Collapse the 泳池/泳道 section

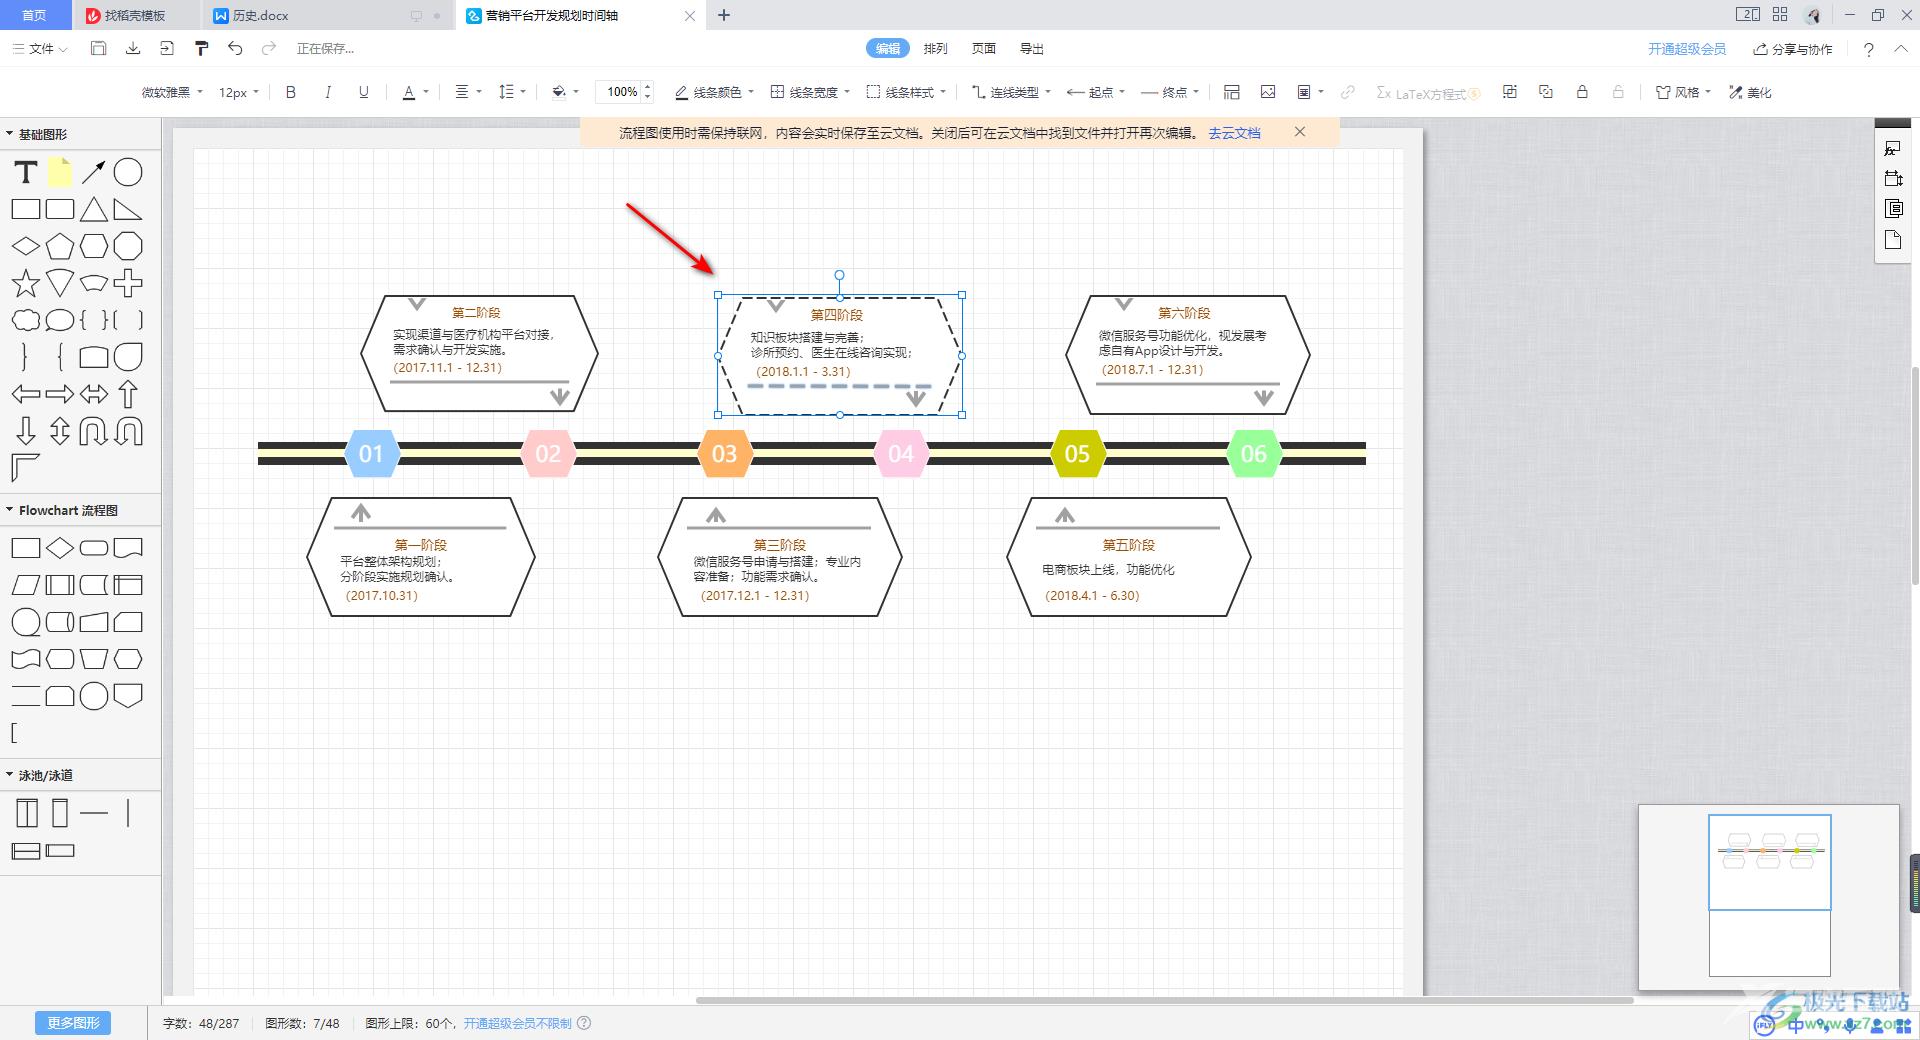40,775
